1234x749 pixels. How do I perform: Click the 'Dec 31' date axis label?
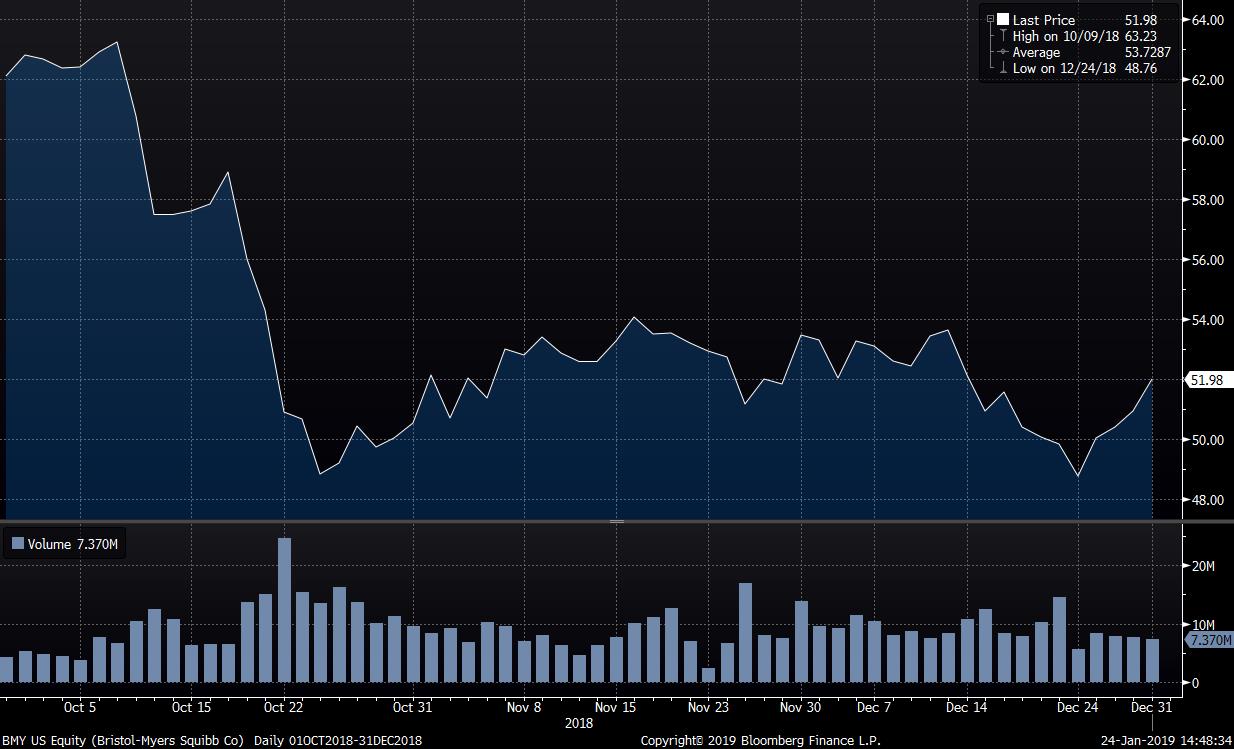(1153, 707)
